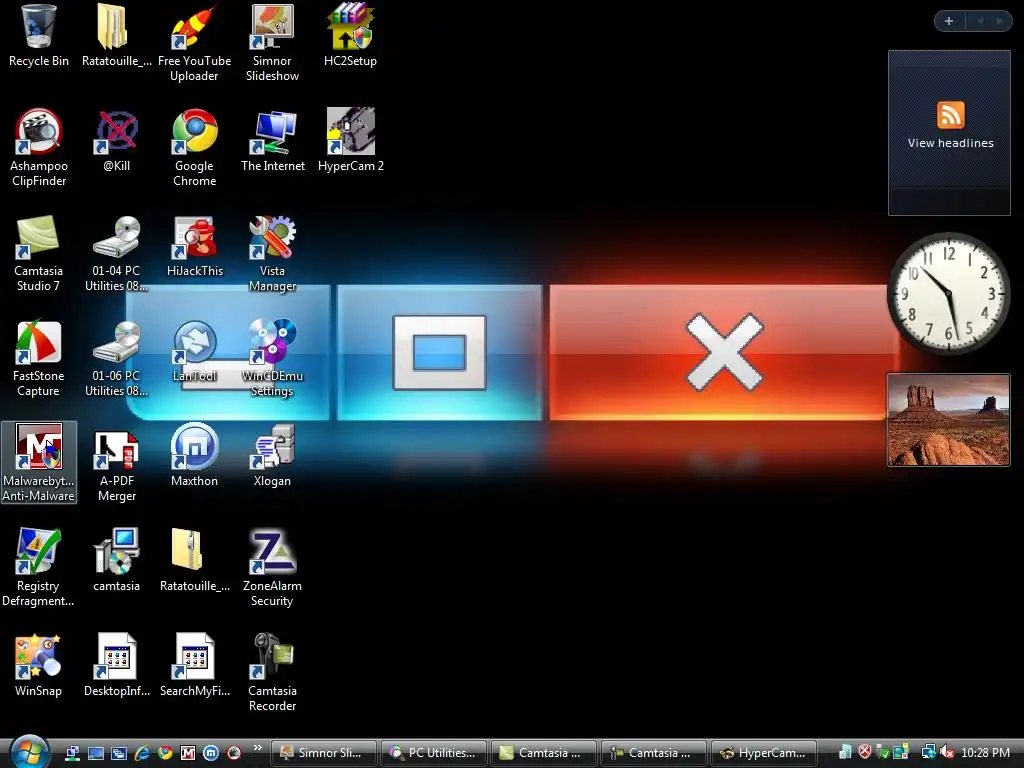Launch A-PDF Merger shortcut
The width and height of the screenshot is (1024, 768).
(116, 464)
